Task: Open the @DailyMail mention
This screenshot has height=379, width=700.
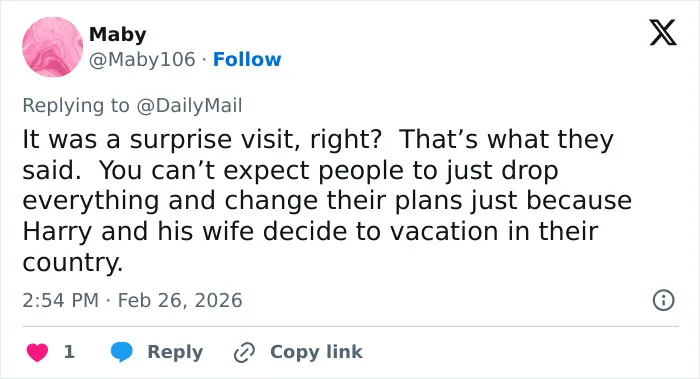Action: pos(189,105)
